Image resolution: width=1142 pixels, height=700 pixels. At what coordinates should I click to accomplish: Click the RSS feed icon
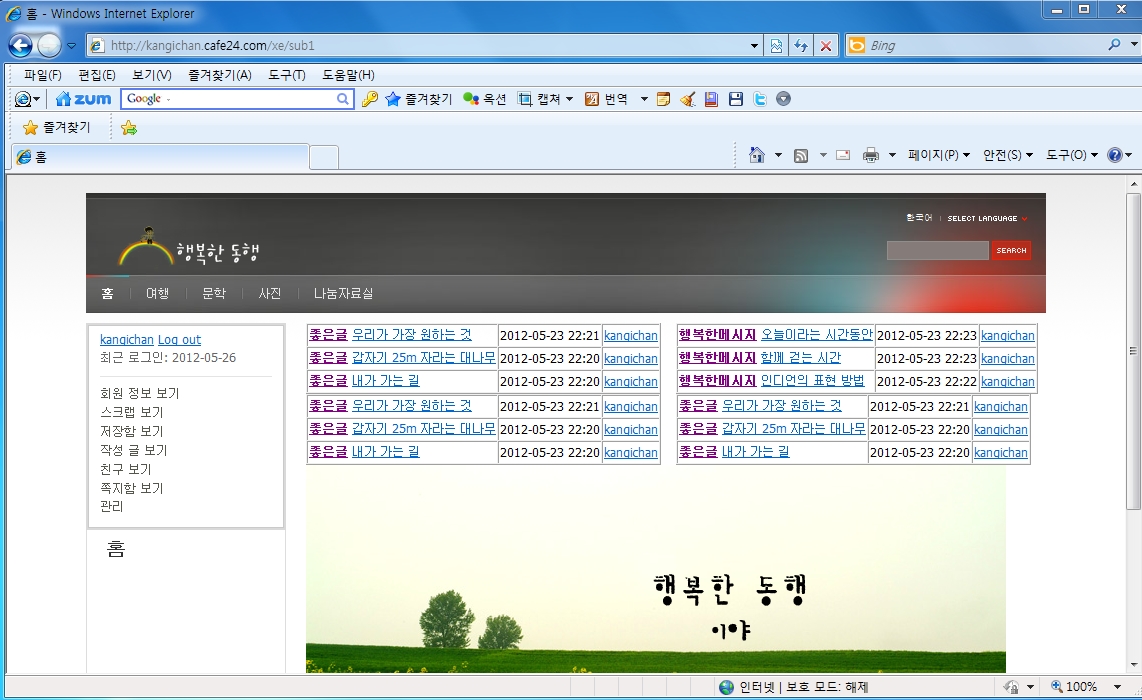(x=800, y=155)
